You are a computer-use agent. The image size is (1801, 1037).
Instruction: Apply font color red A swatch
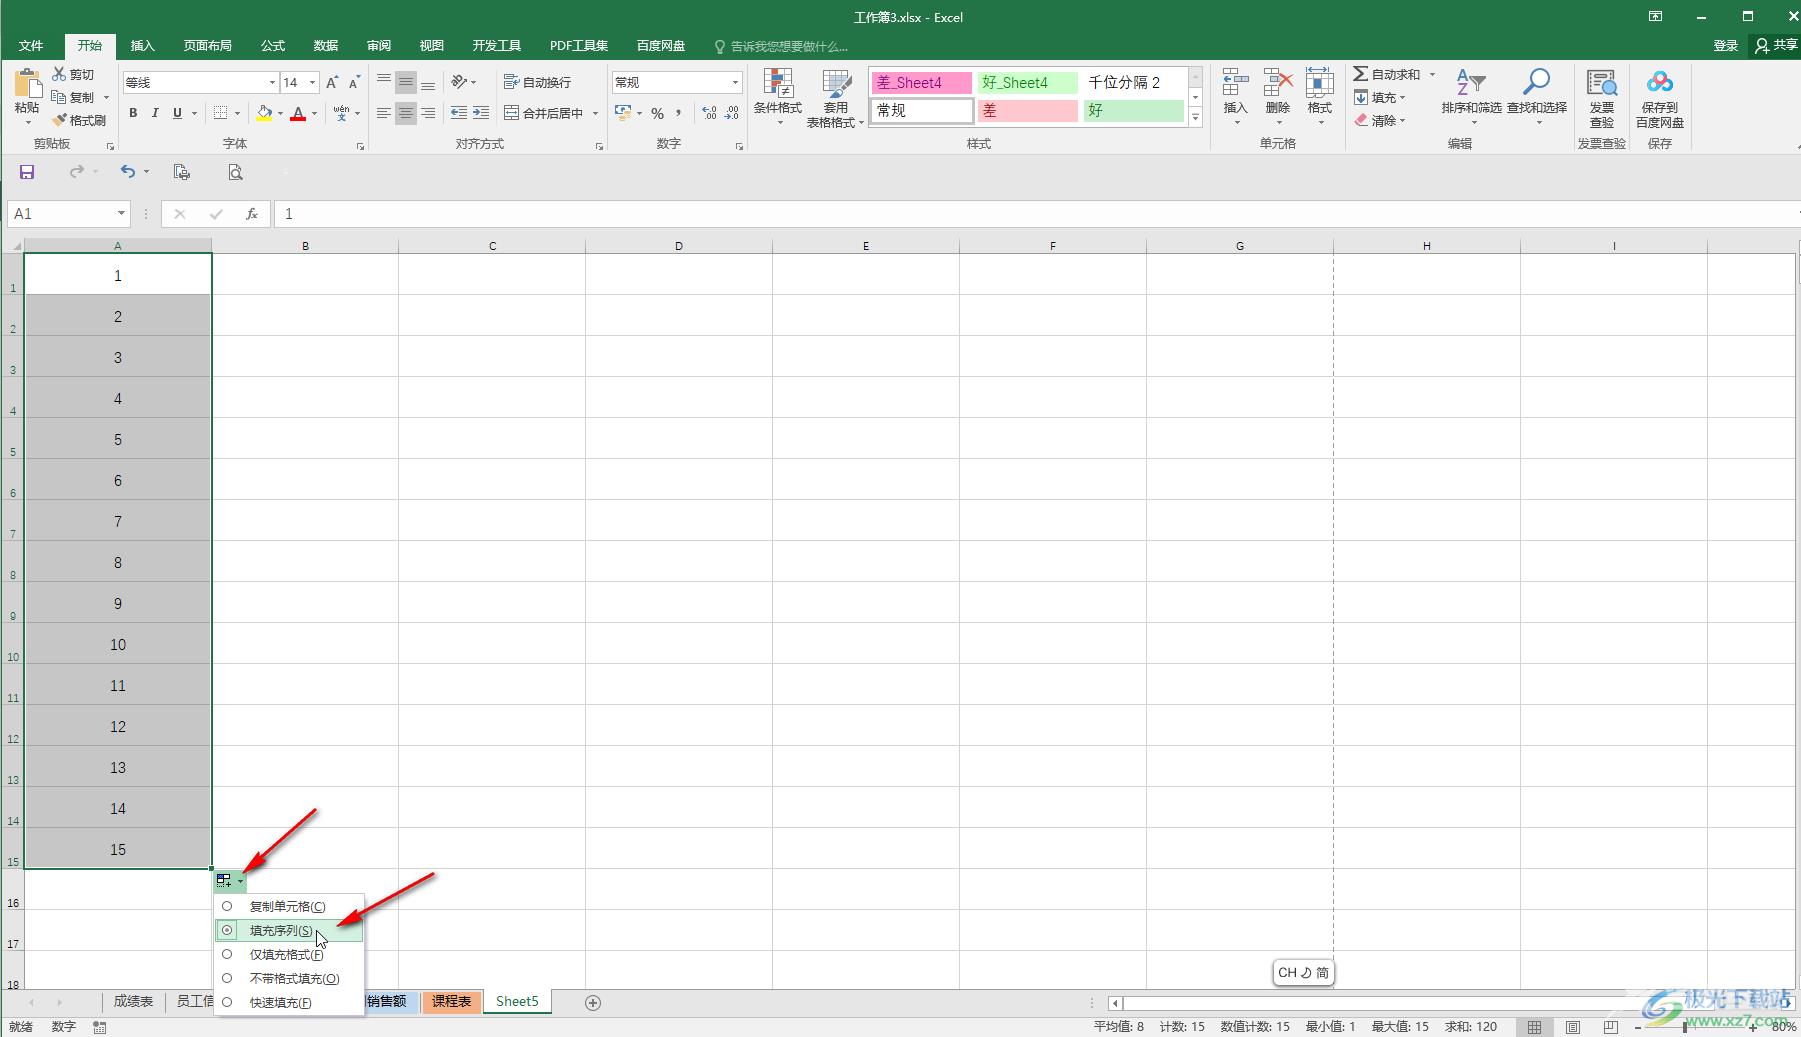click(298, 114)
